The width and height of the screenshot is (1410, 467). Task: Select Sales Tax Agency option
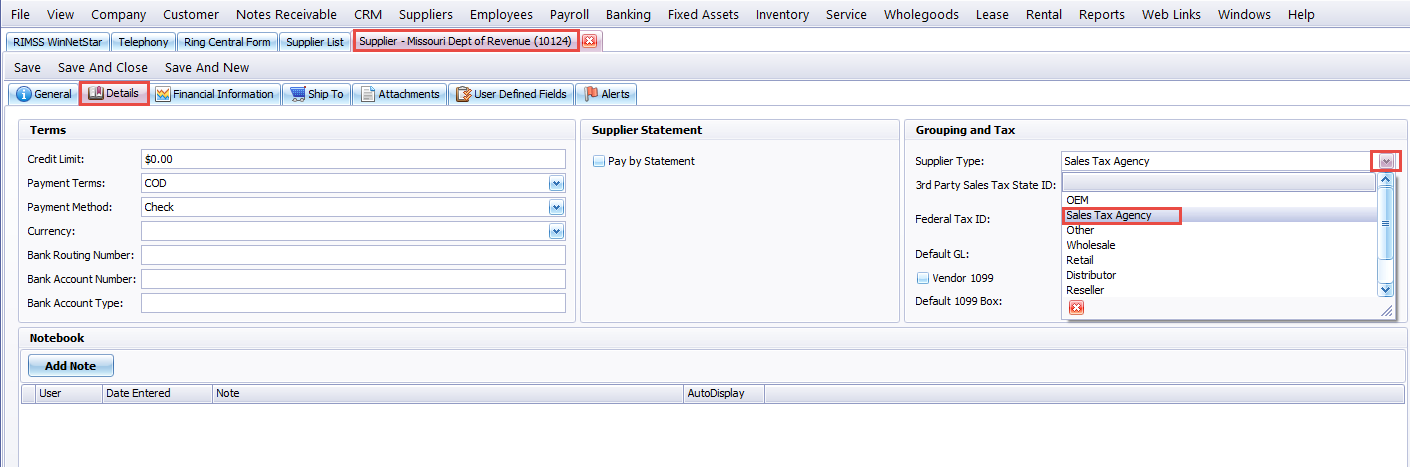tap(1219, 215)
